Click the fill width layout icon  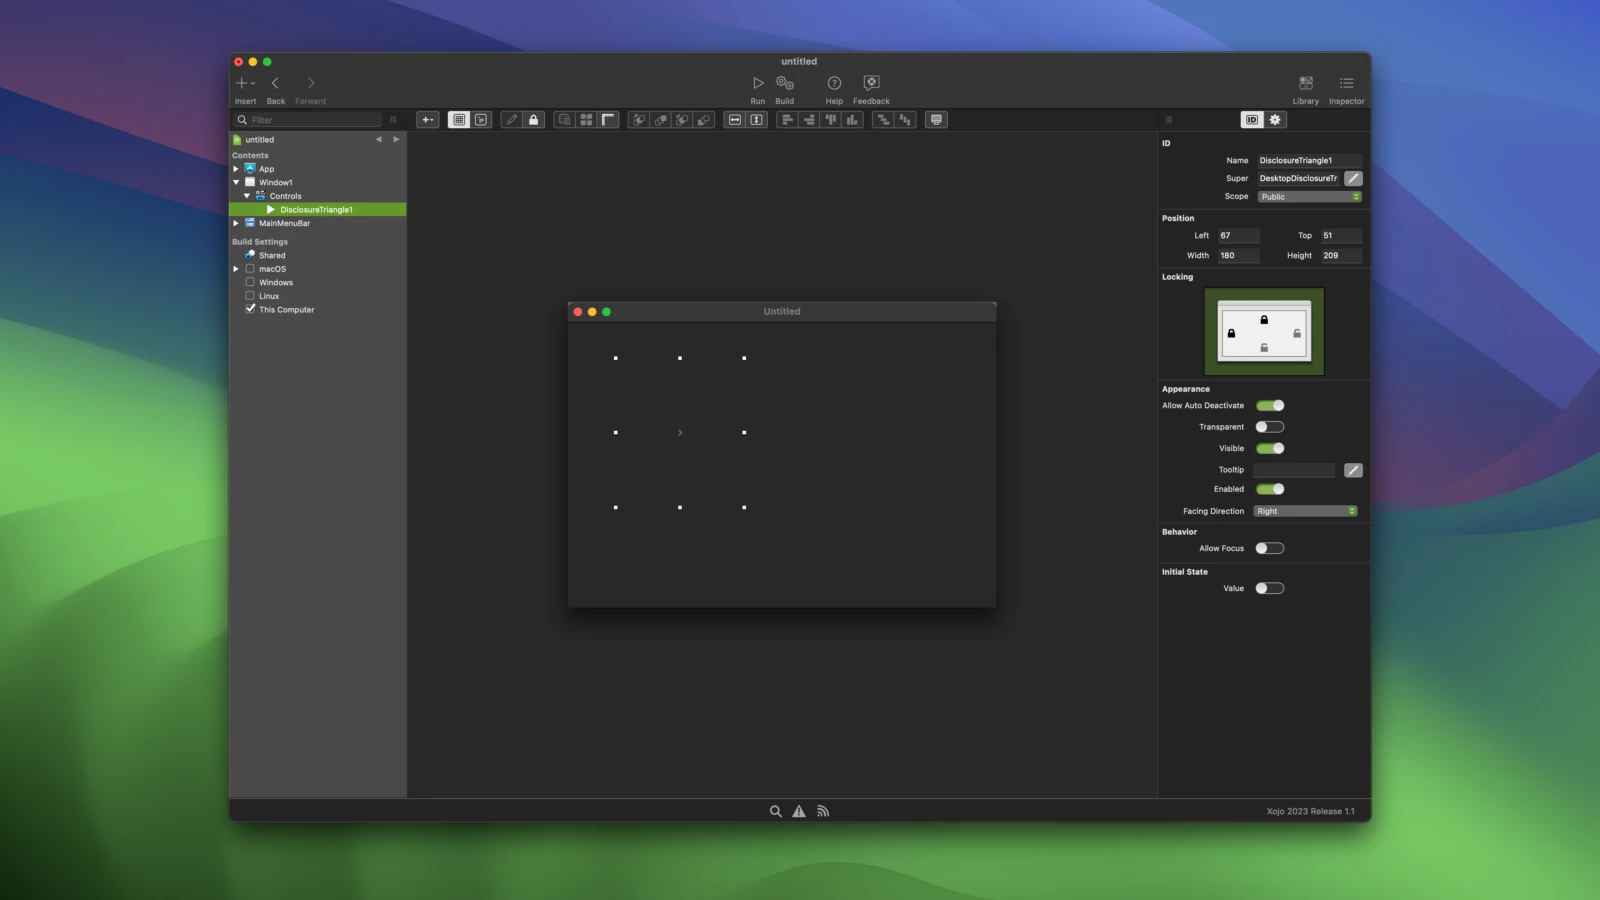(735, 120)
